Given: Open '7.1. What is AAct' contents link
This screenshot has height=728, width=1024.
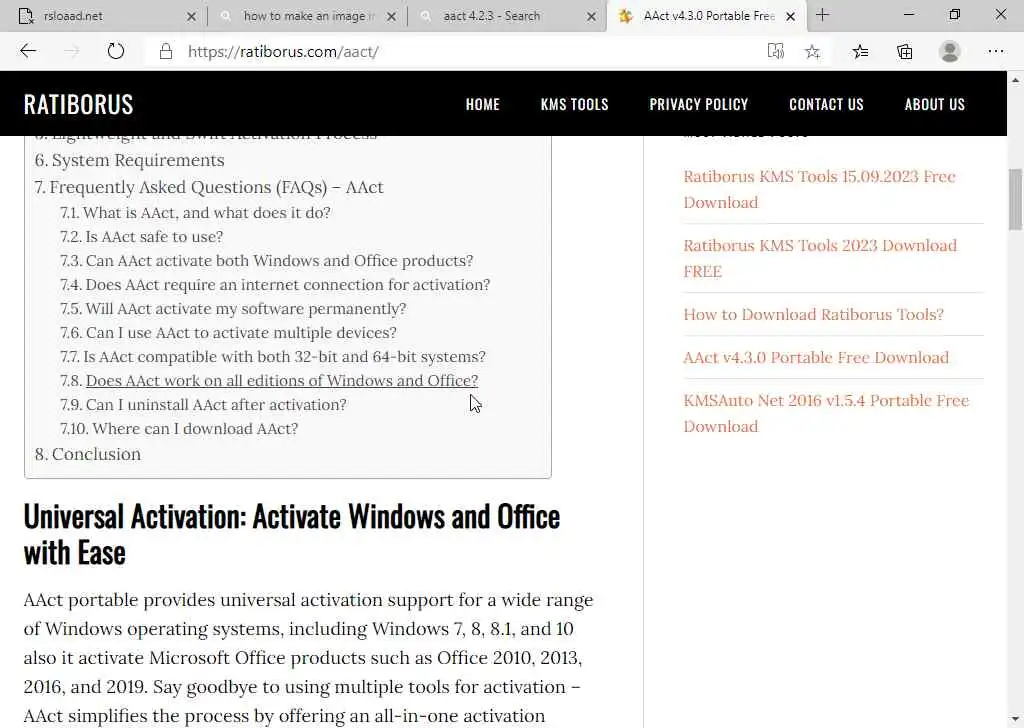Looking at the screenshot, I should click(x=195, y=213).
